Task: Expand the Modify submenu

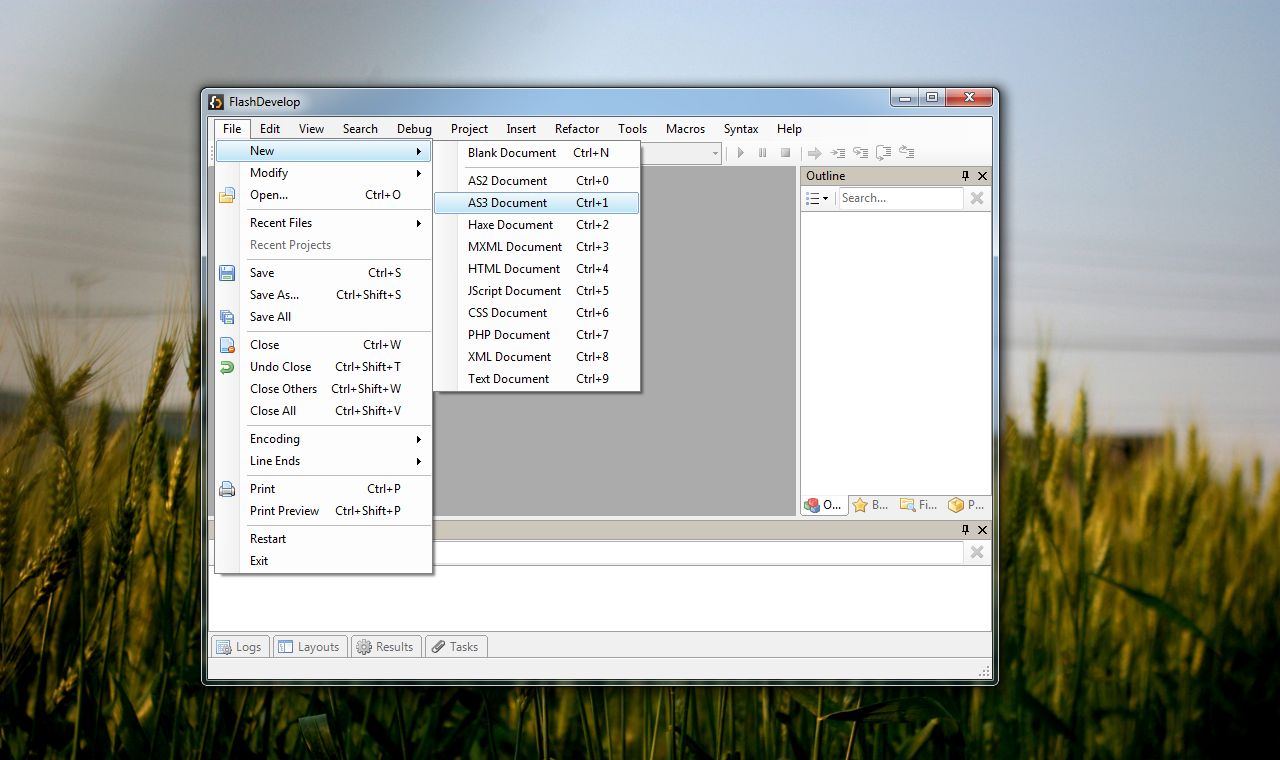Action: click(324, 173)
